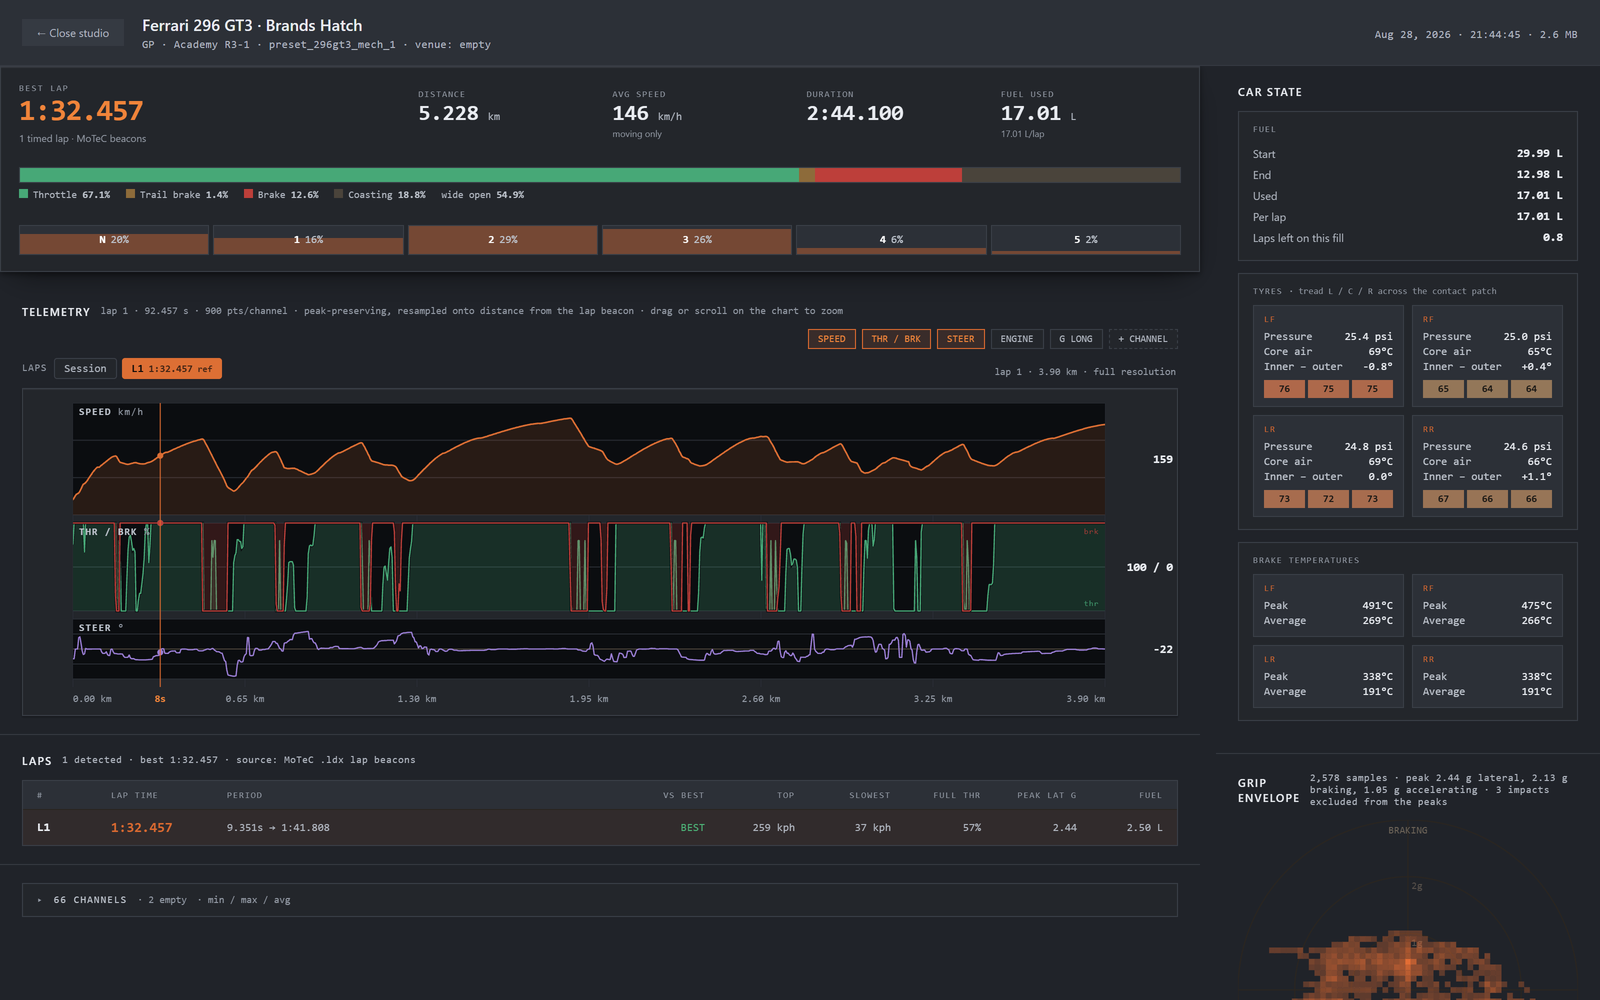
Task: Click the Trail brake 1.4% legend swatch
Action: 130,194
